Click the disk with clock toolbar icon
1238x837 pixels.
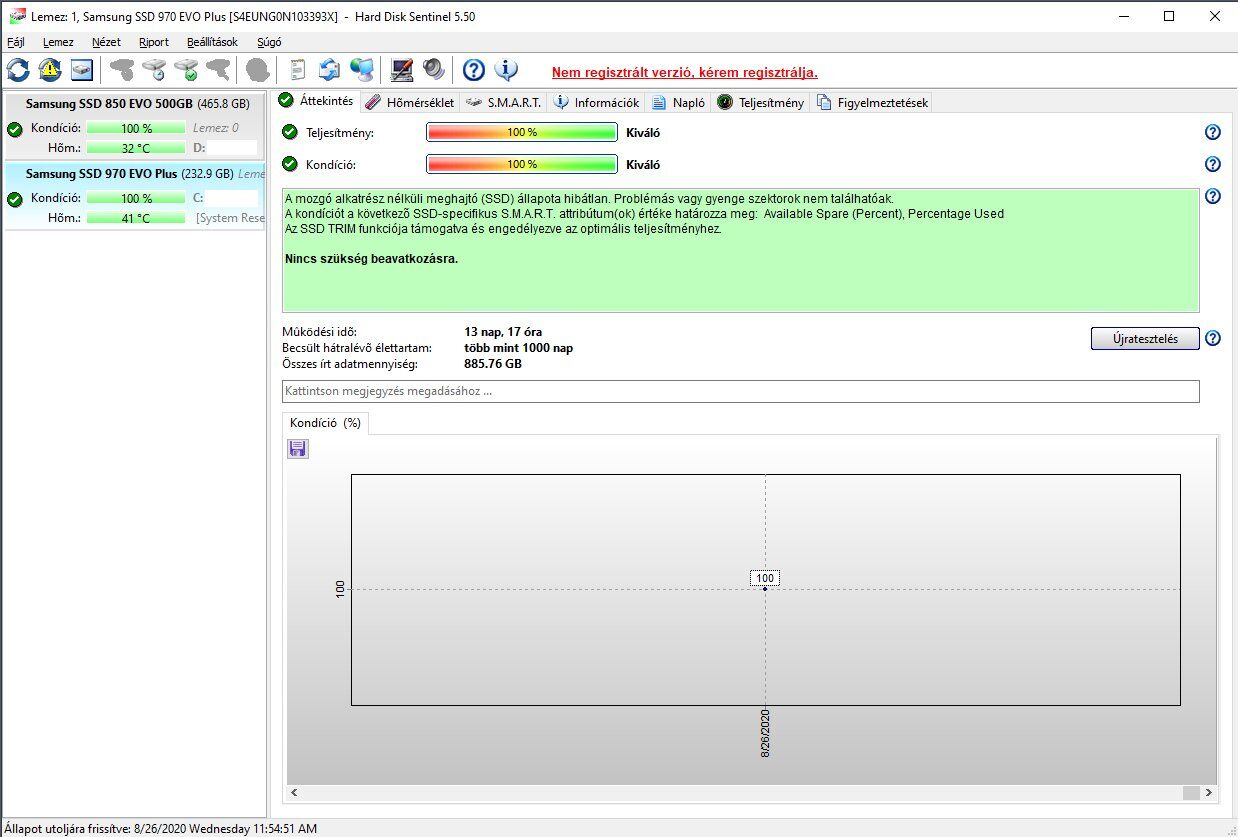(154, 70)
